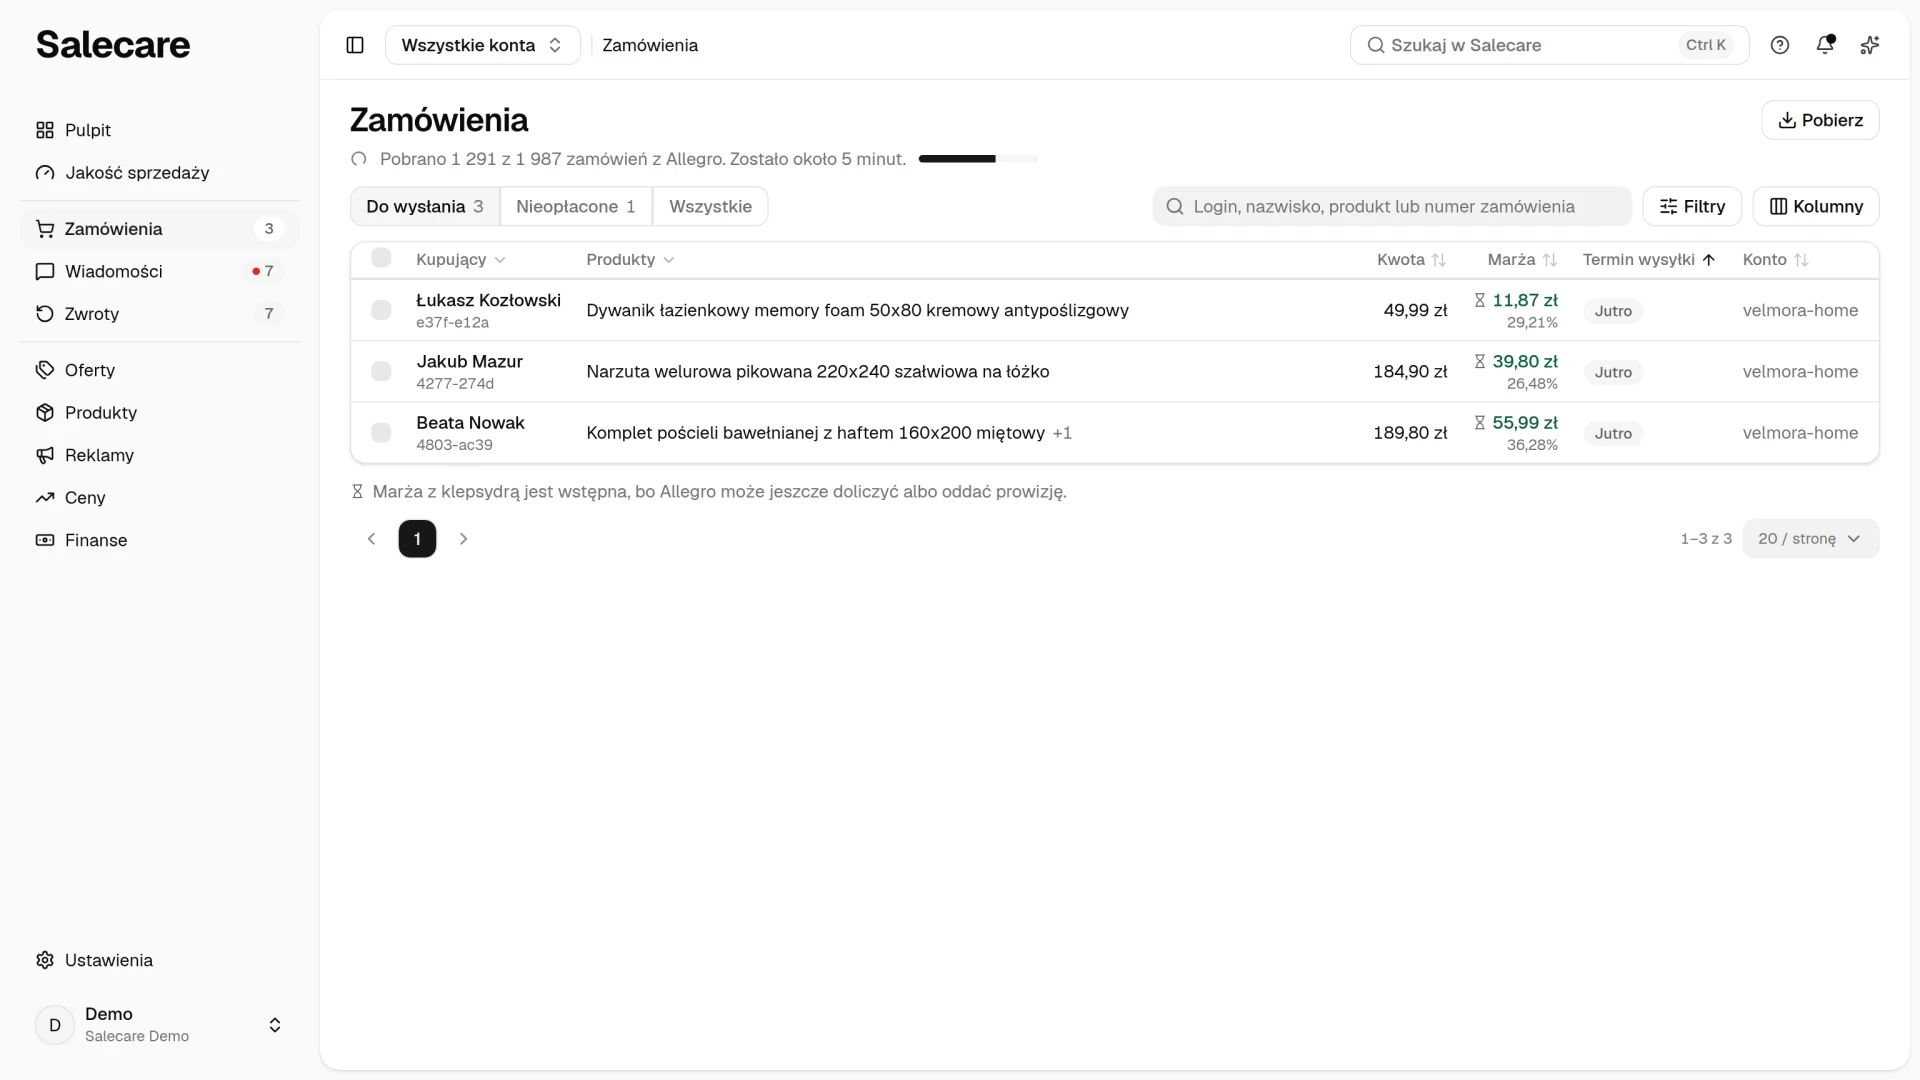The image size is (1920, 1080).
Task: Expand Produkty column header menu
Action: [630, 260]
